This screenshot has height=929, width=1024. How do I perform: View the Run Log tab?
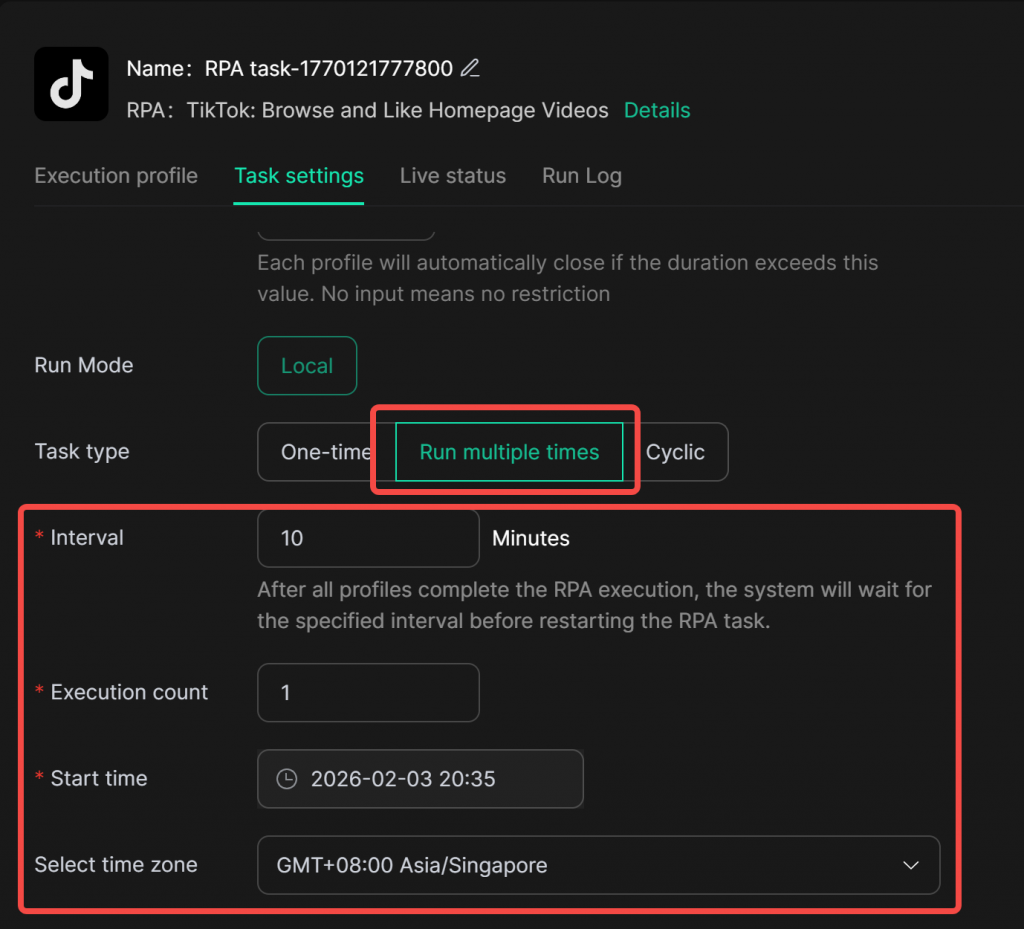pos(581,176)
